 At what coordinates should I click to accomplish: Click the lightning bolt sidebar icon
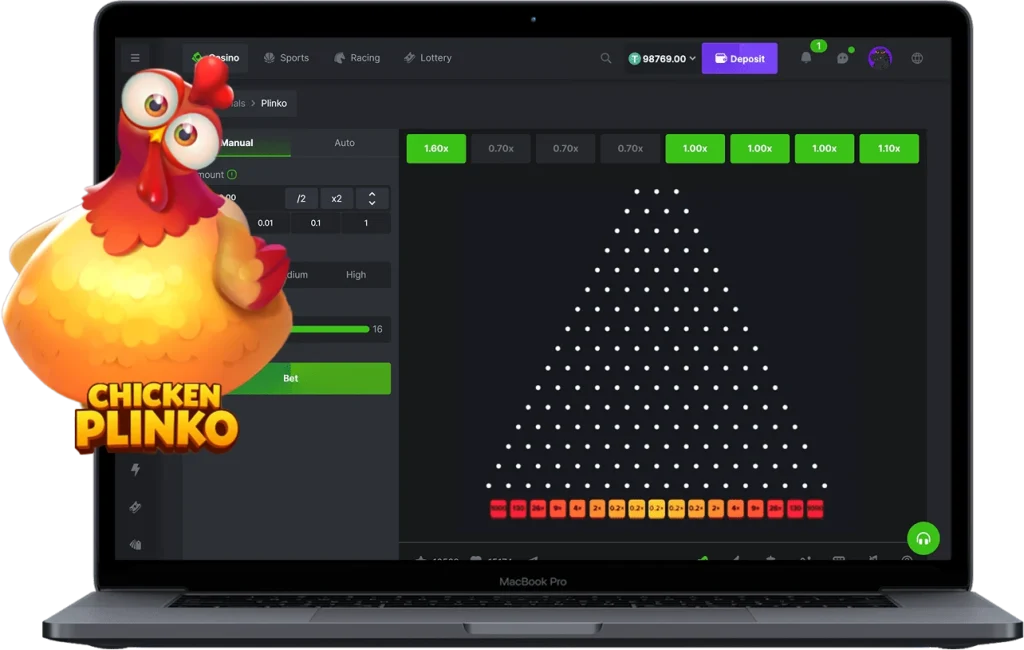135,469
